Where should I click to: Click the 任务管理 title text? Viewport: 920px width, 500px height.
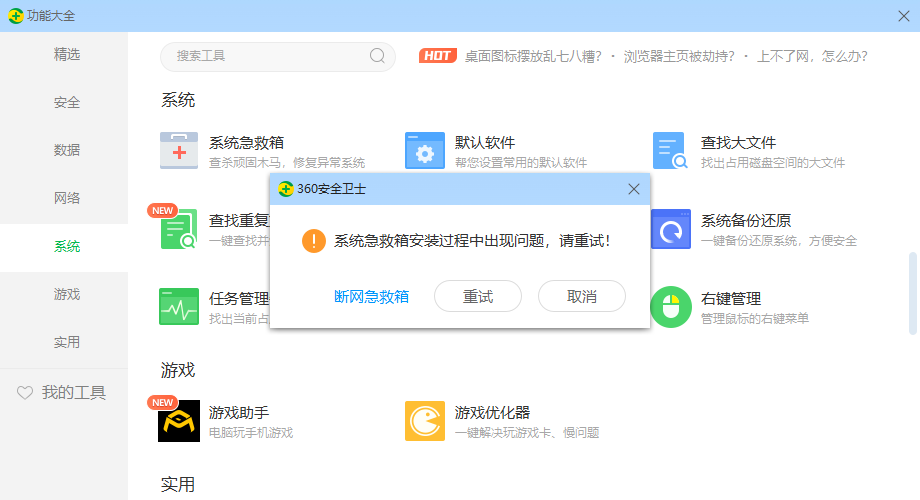tap(239, 299)
